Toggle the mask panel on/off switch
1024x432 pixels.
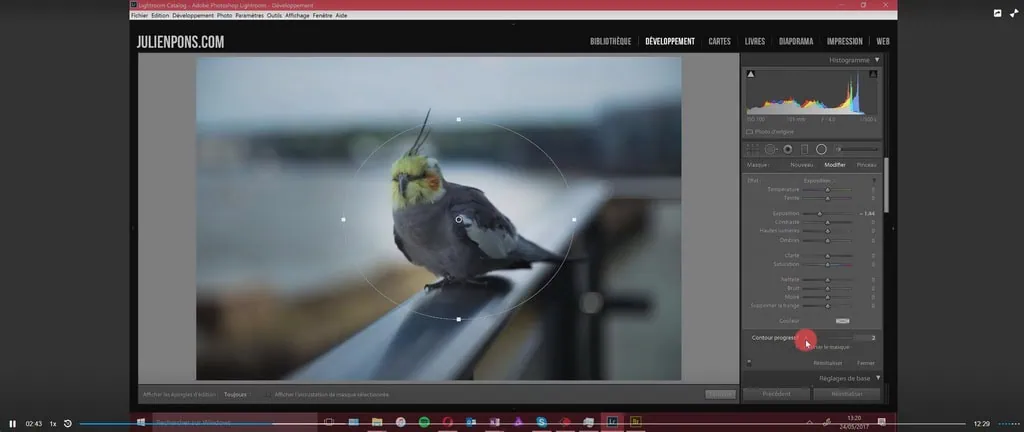(x=749, y=362)
